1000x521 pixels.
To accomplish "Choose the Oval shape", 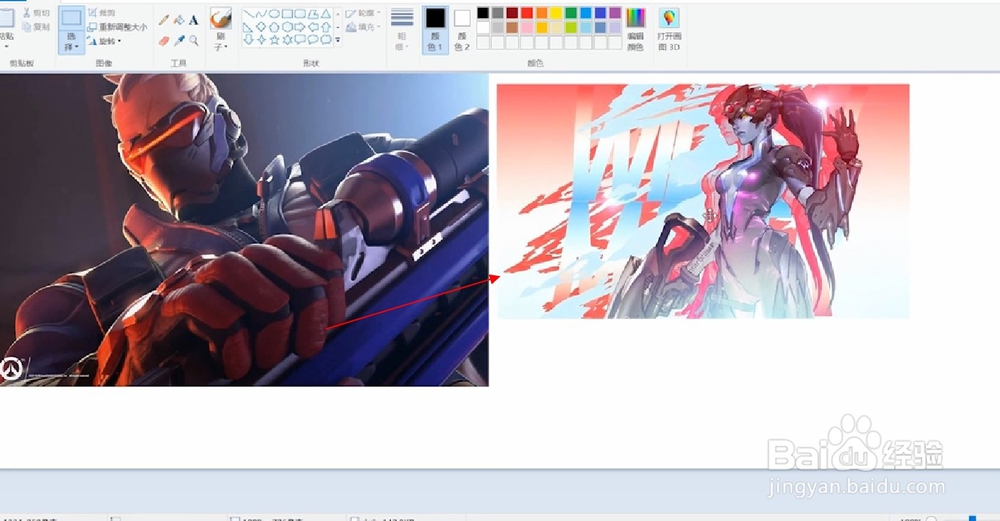I will click(x=274, y=14).
